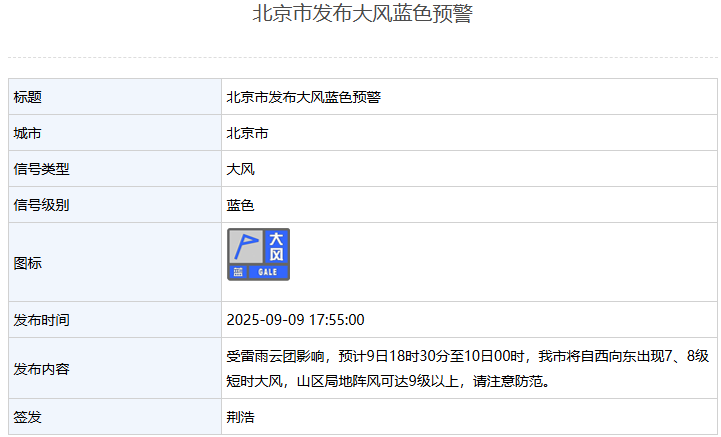Click the 发布时间 label cell
Image resolution: width=721 pixels, height=437 pixels.
click(x=115, y=320)
